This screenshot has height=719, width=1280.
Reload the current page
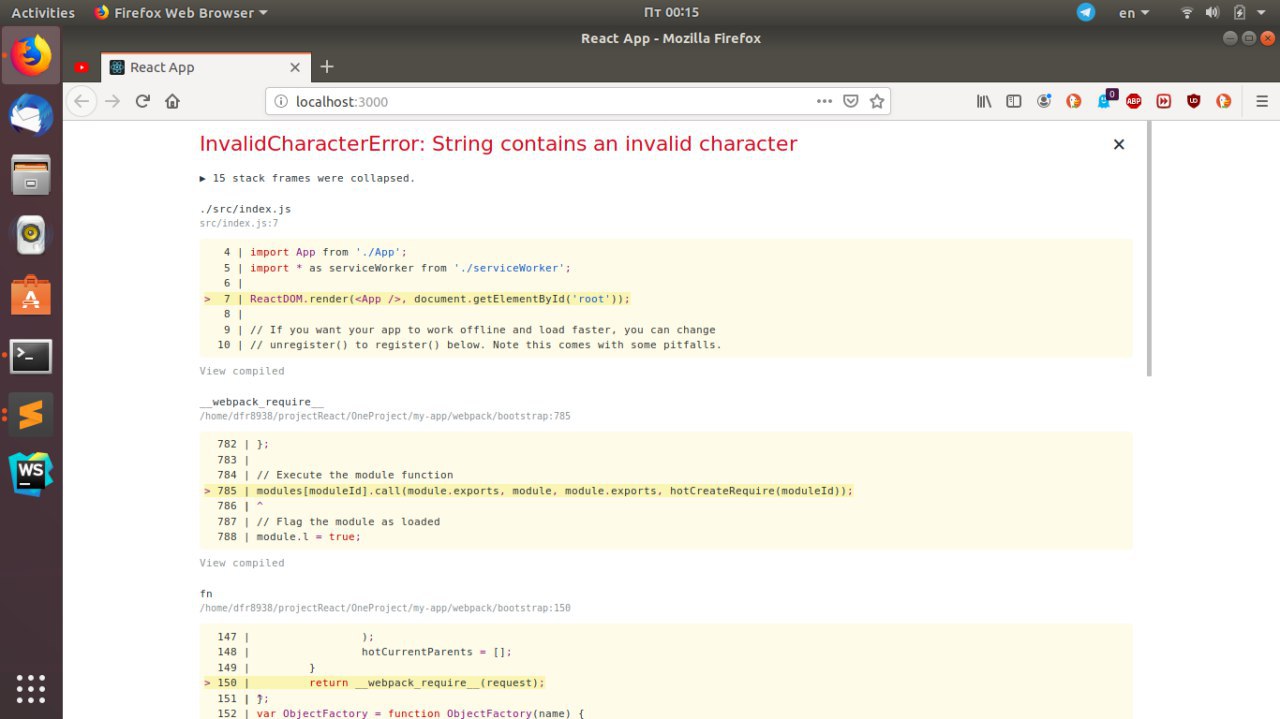pyautogui.click(x=143, y=101)
